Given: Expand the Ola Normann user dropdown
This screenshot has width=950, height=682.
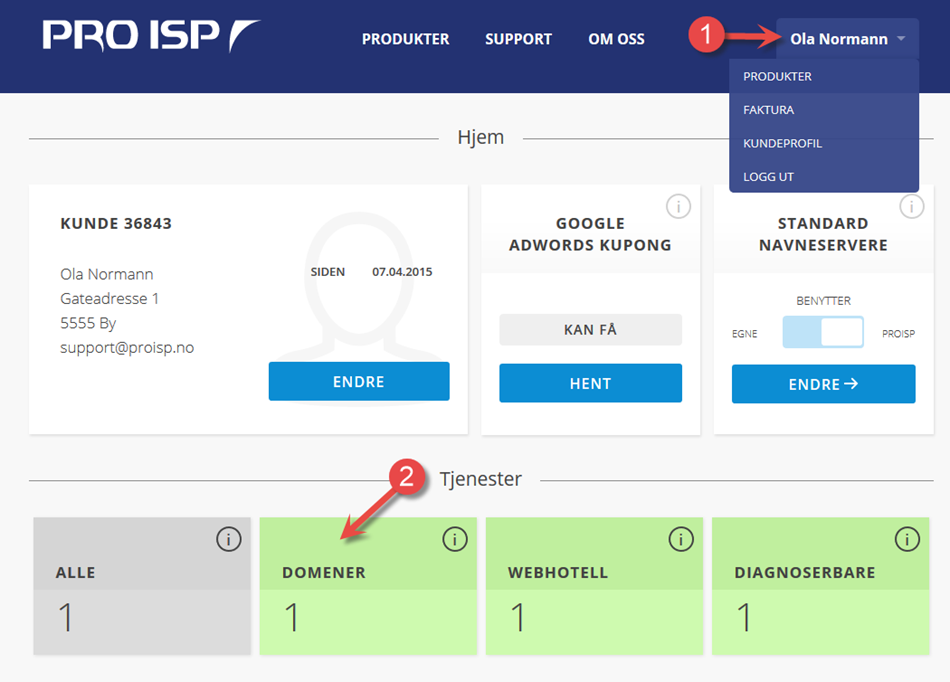Looking at the screenshot, I should tap(847, 39).
